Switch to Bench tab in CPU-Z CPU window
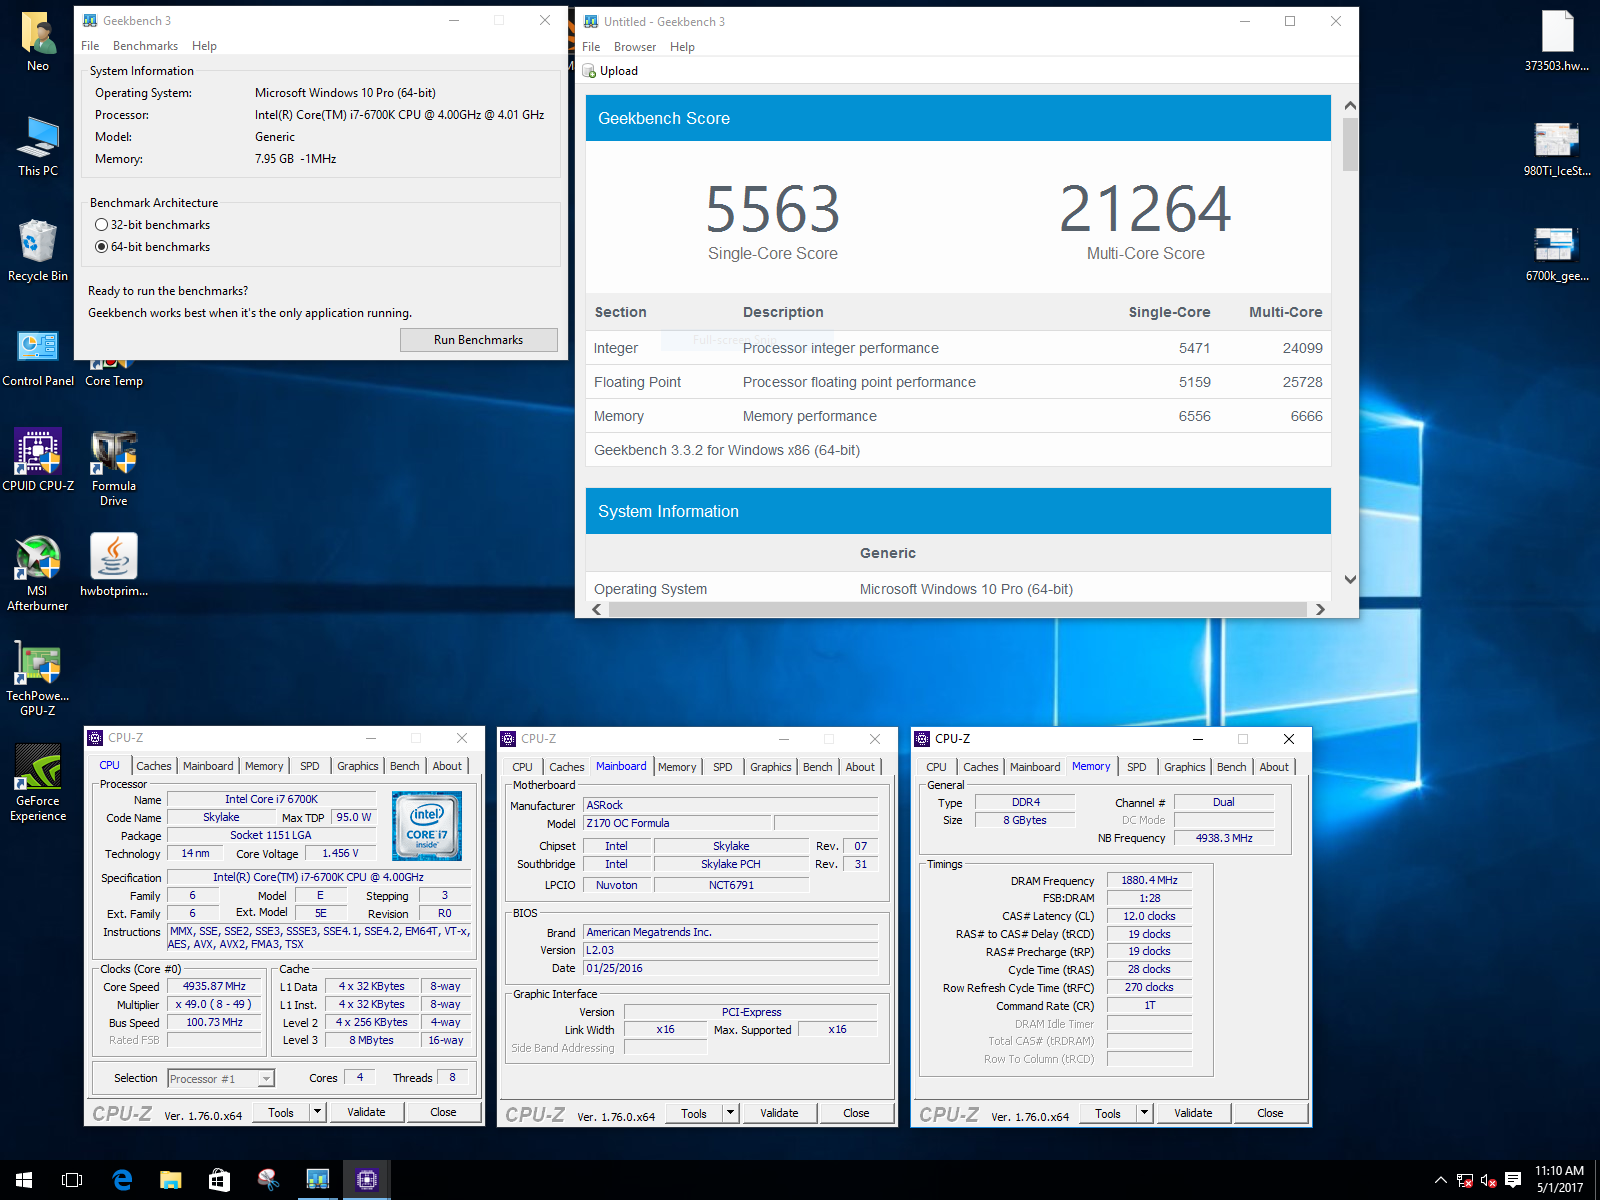 (x=405, y=766)
